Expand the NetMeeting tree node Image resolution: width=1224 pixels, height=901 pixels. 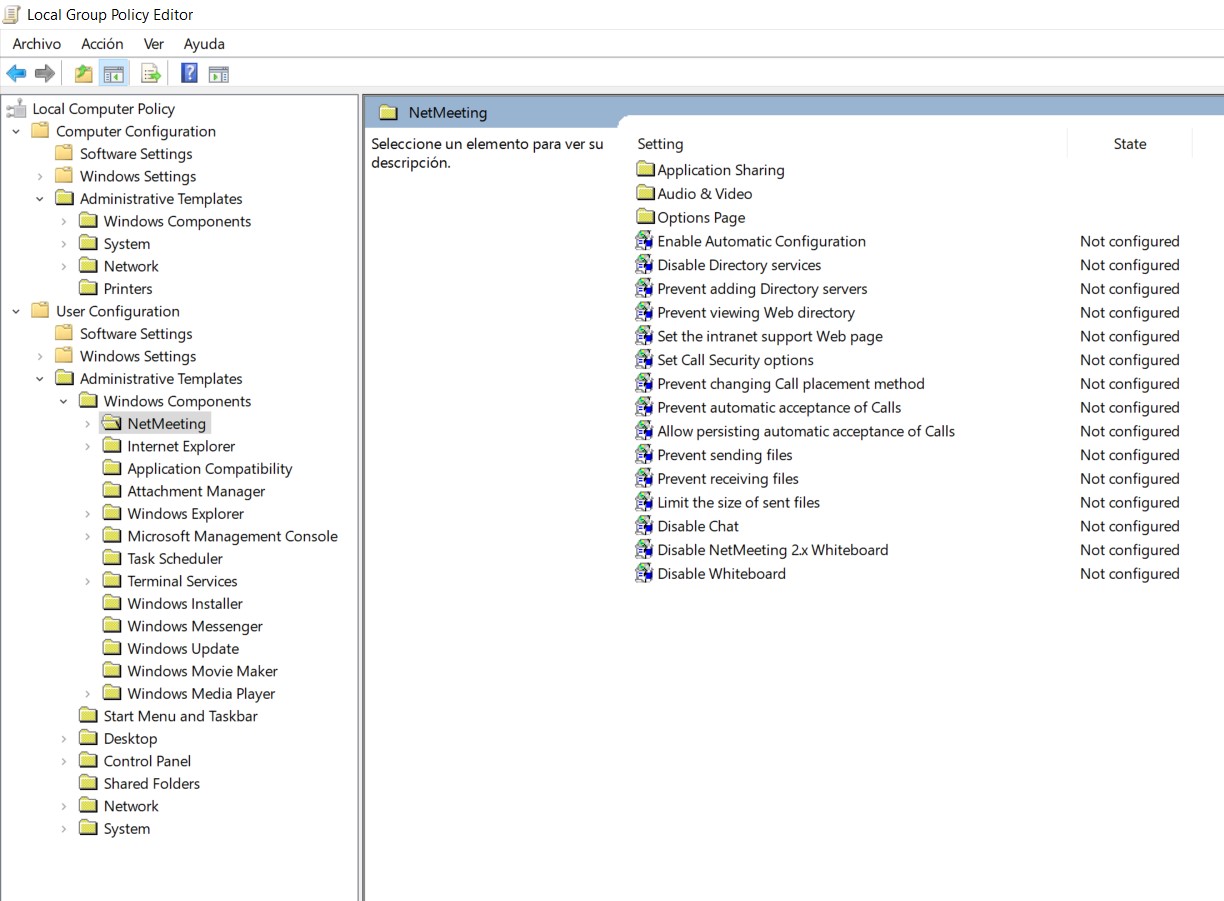click(88, 424)
